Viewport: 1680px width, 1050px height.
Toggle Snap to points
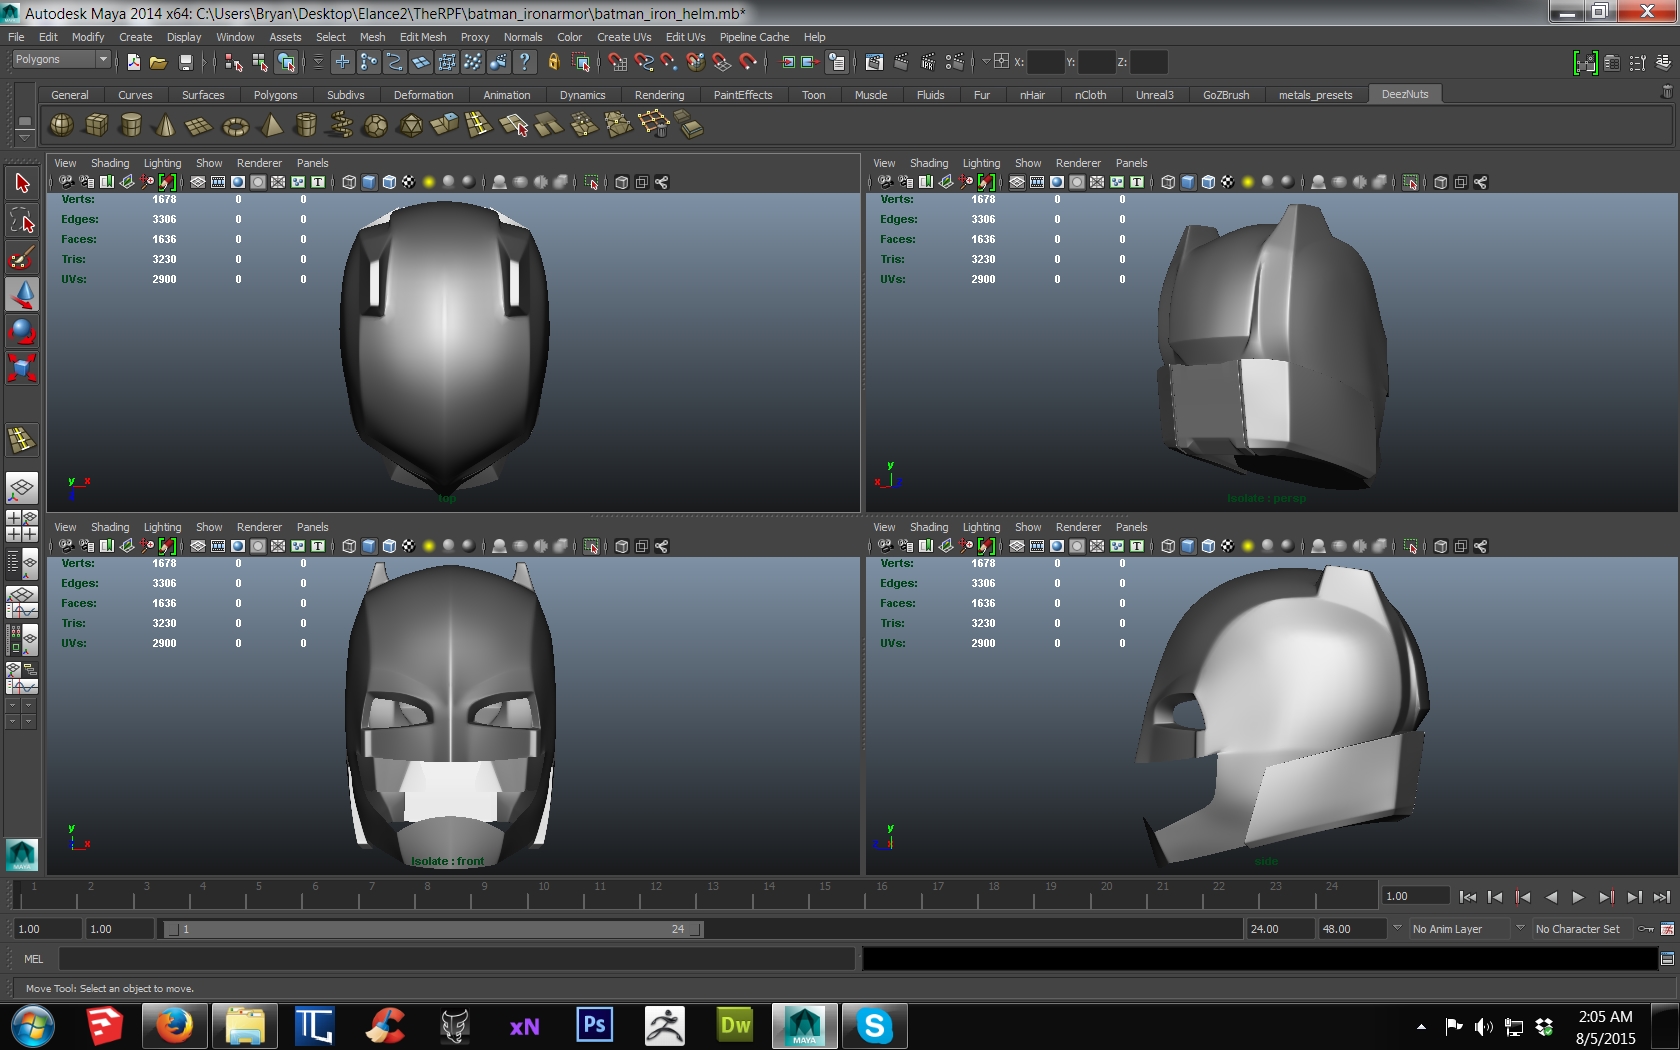(669, 62)
